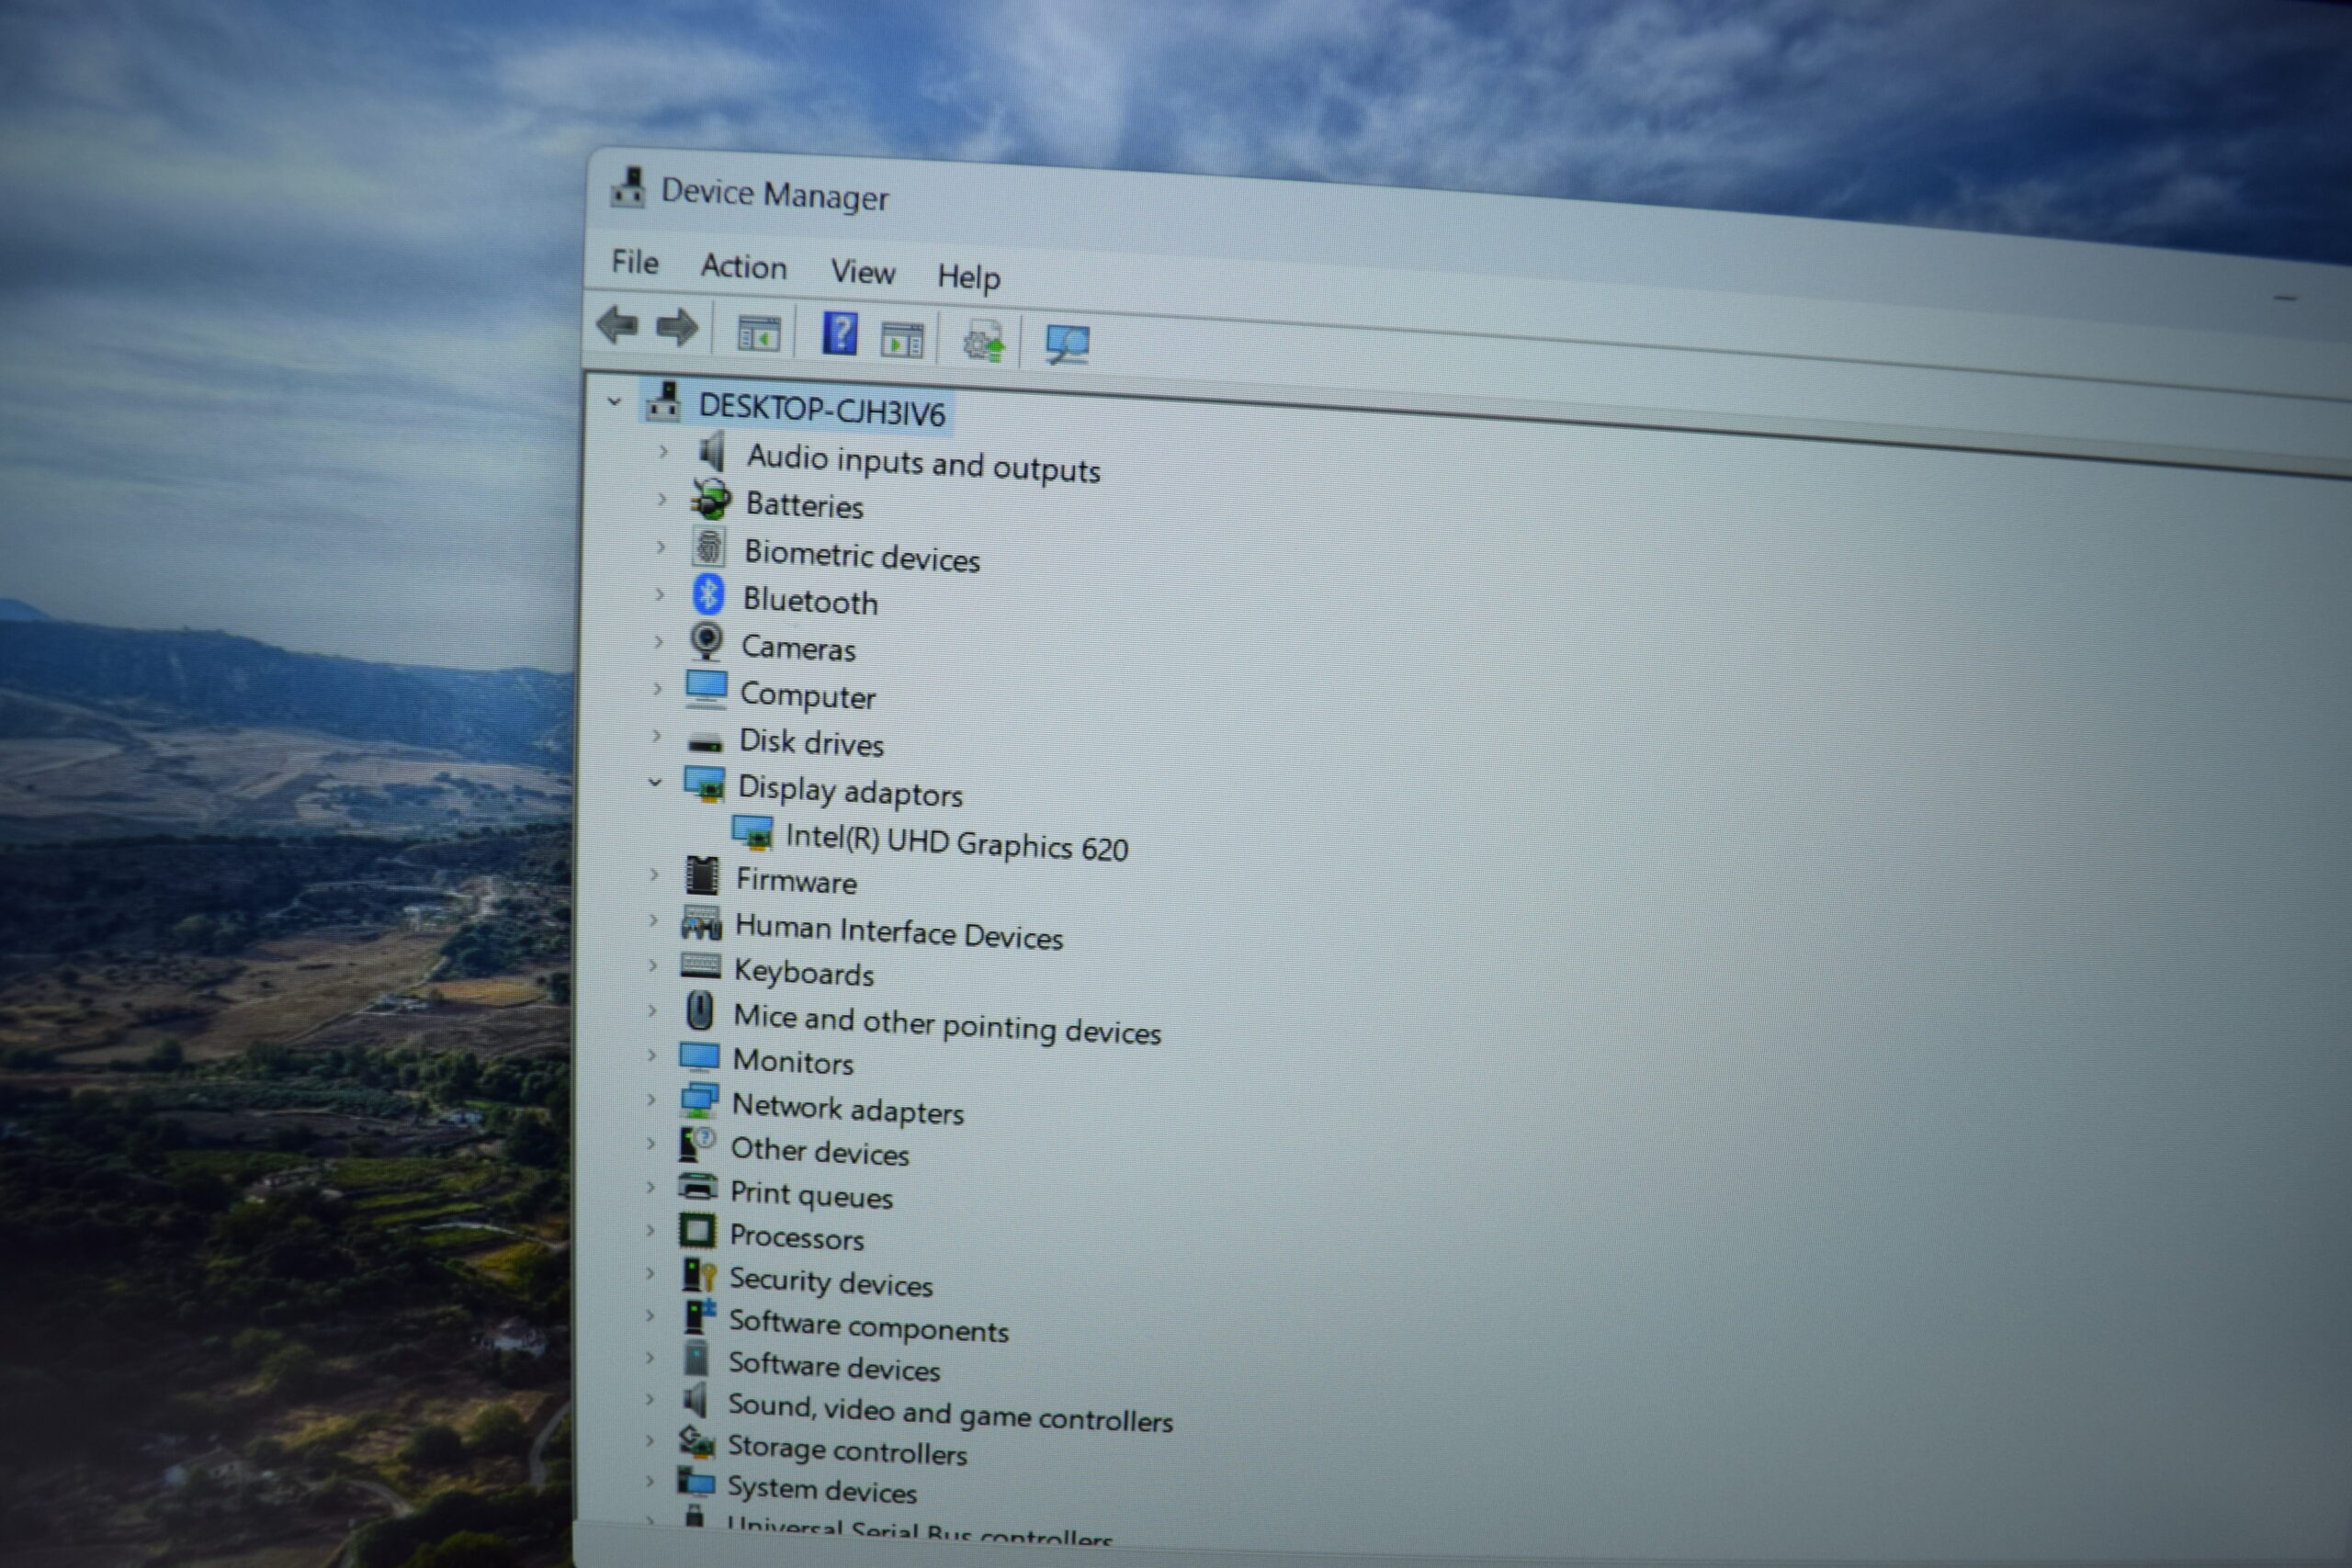Expand the Network adapters chevron
2352x1568 pixels.
(651, 1100)
